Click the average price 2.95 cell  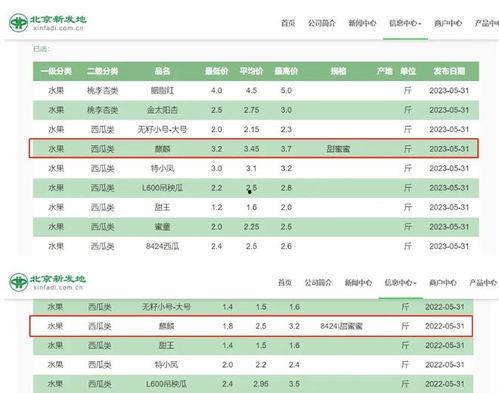[x=261, y=384]
